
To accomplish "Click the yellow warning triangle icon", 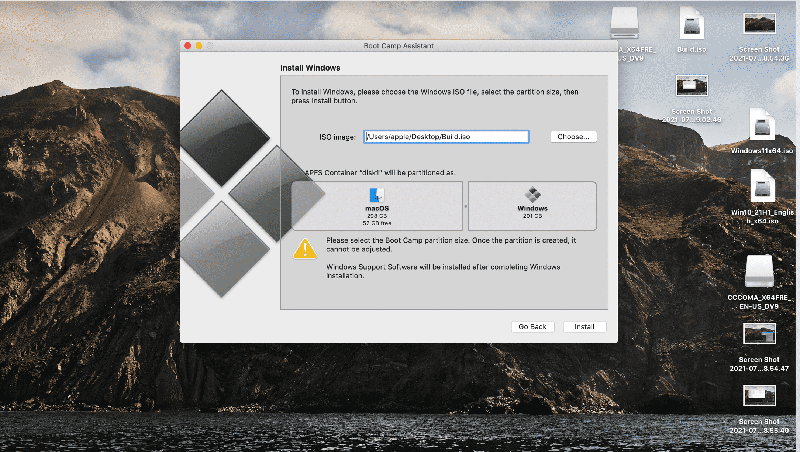I will pyautogui.click(x=305, y=249).
